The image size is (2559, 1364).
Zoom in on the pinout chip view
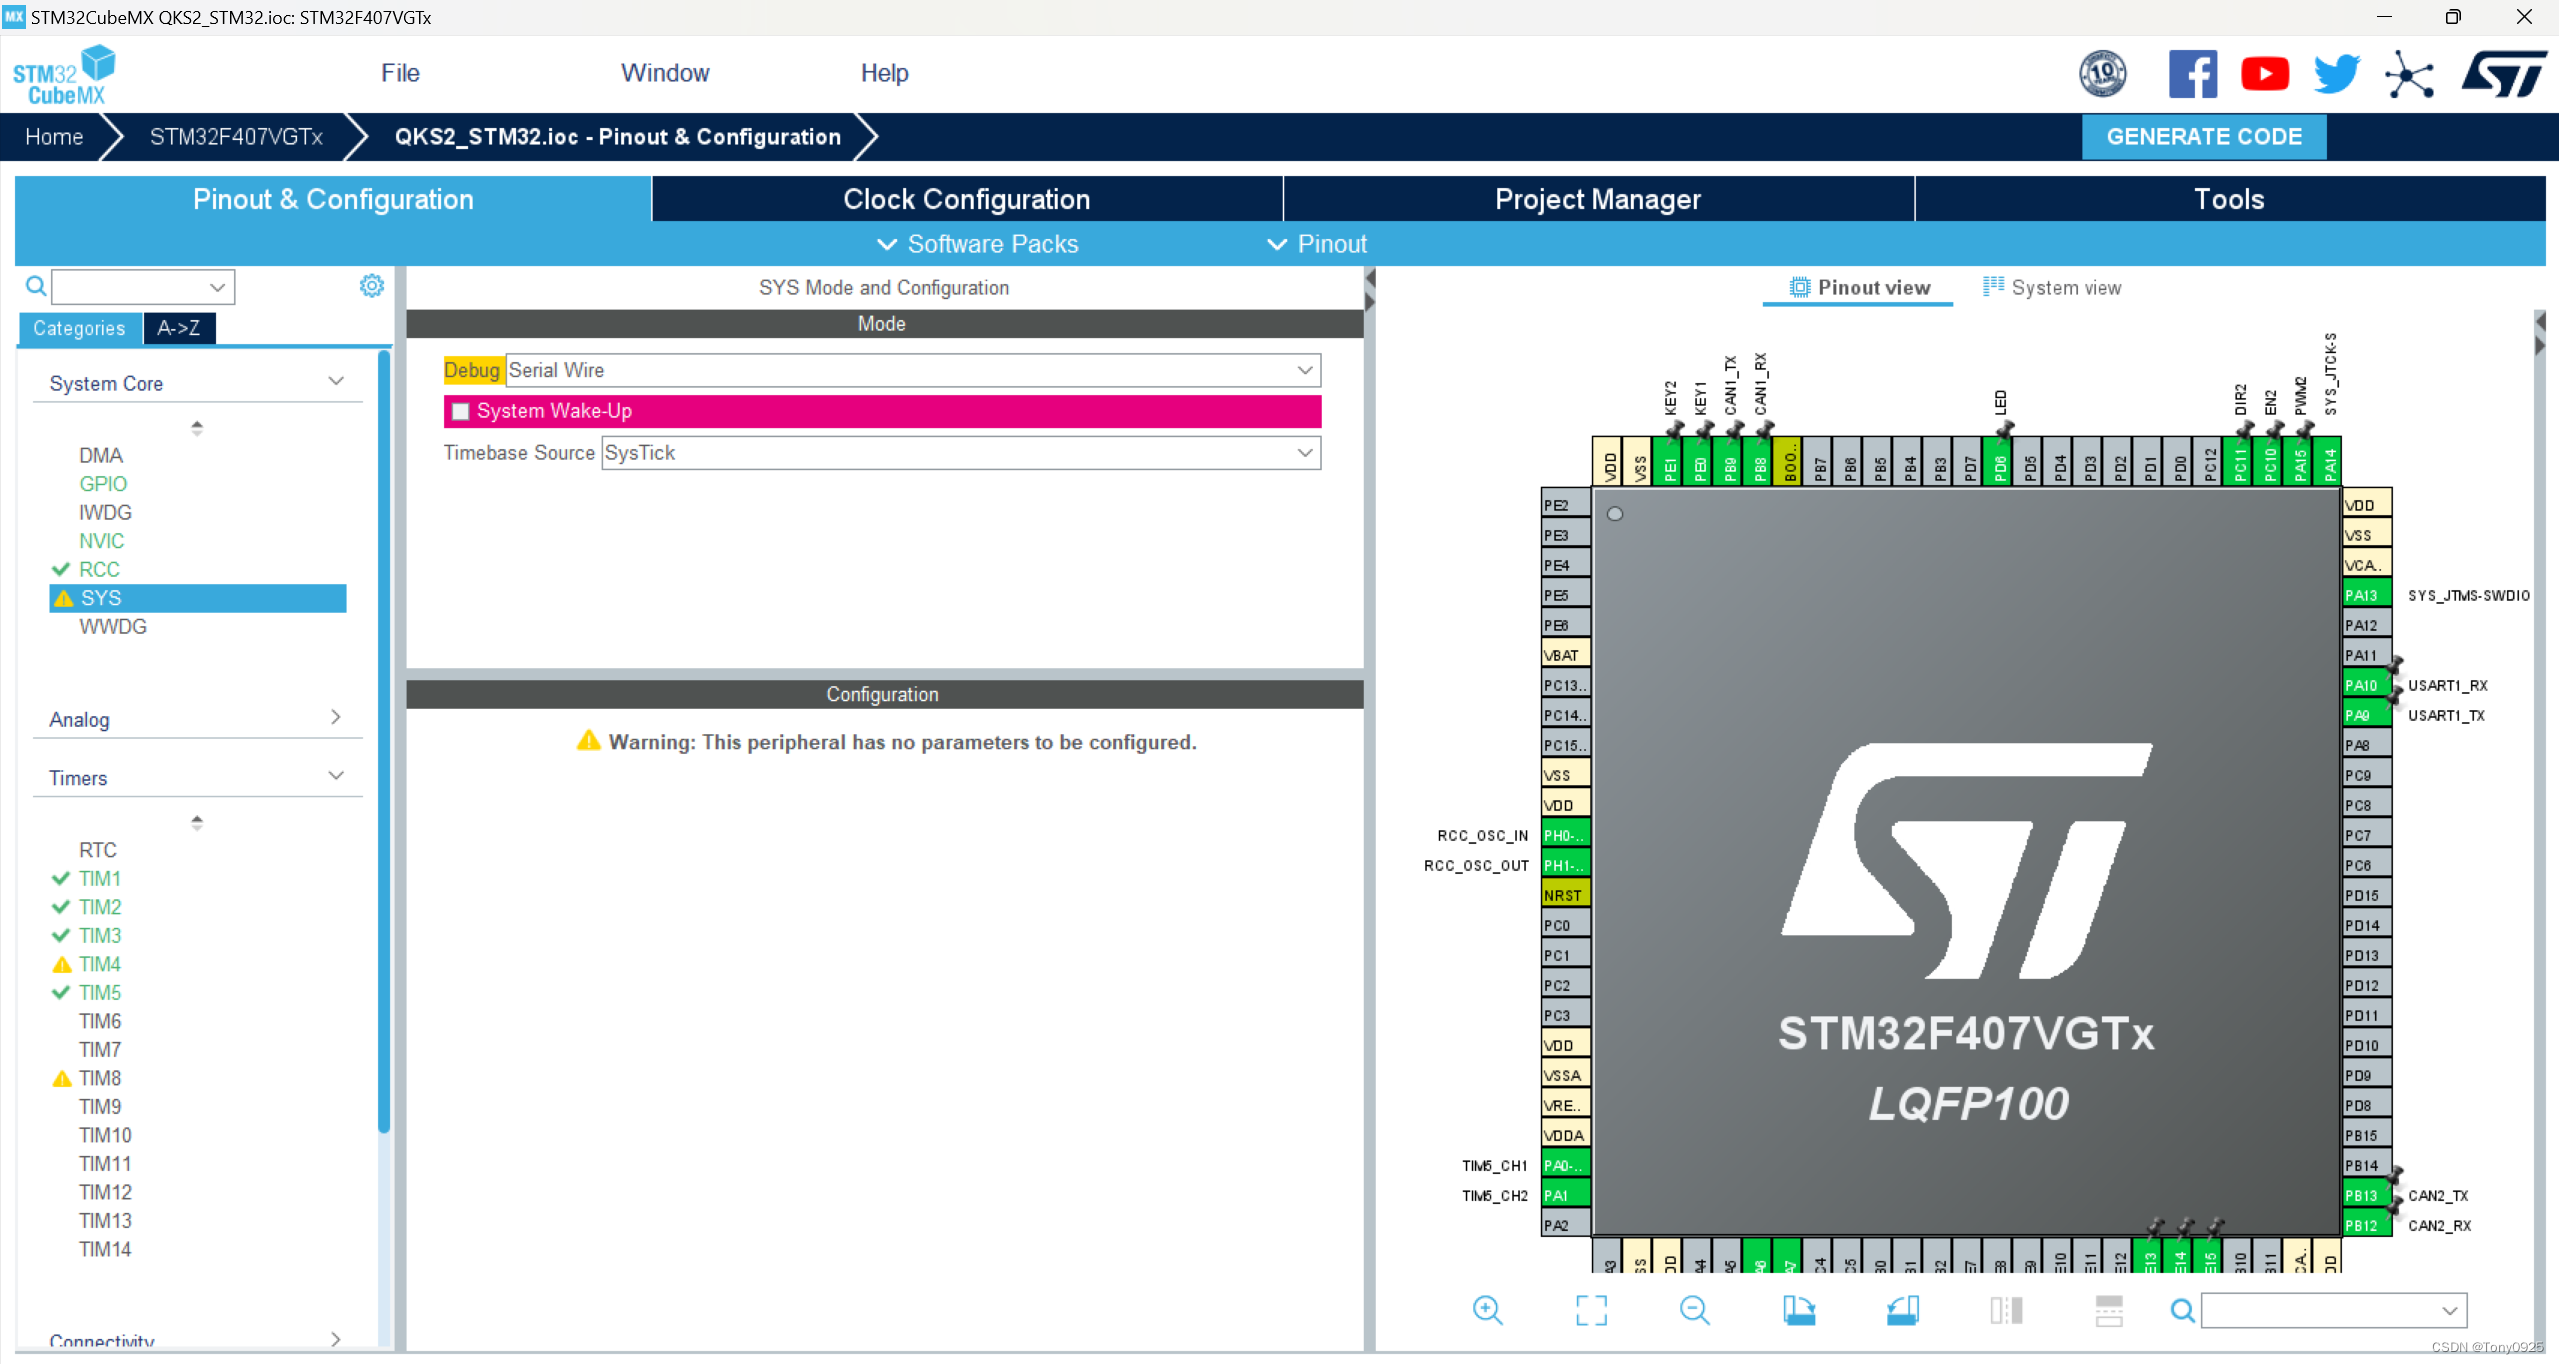pos(1487,1309)
